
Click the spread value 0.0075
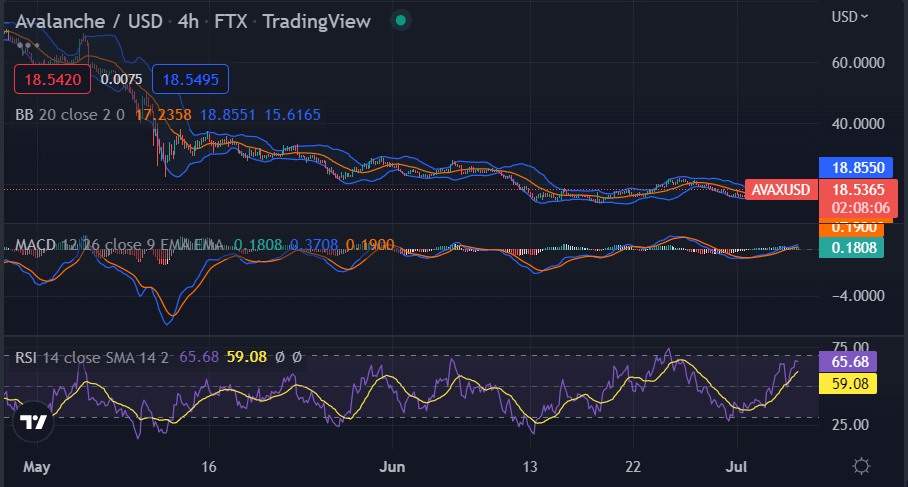(122, 79)
